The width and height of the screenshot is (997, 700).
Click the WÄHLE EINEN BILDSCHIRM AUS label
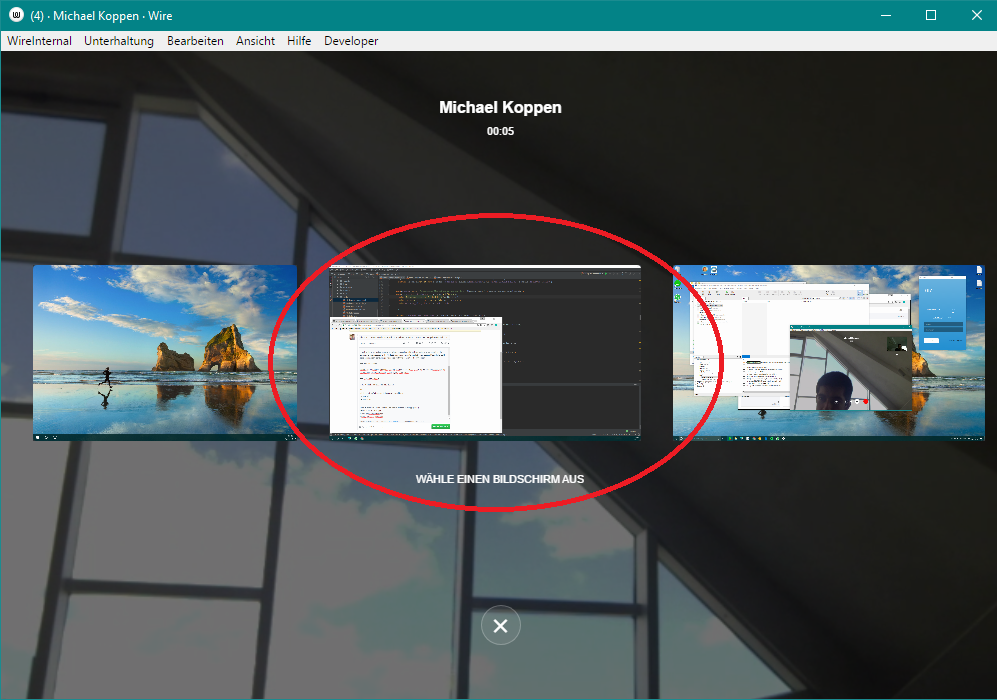click(x=500, y=479)
